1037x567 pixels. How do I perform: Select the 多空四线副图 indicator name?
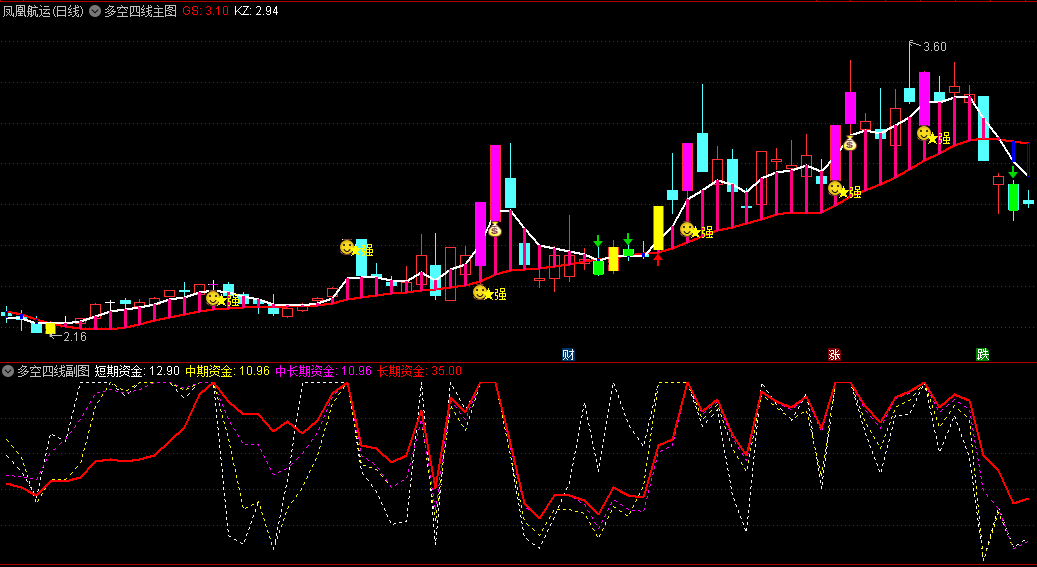(x=53, y=371)
